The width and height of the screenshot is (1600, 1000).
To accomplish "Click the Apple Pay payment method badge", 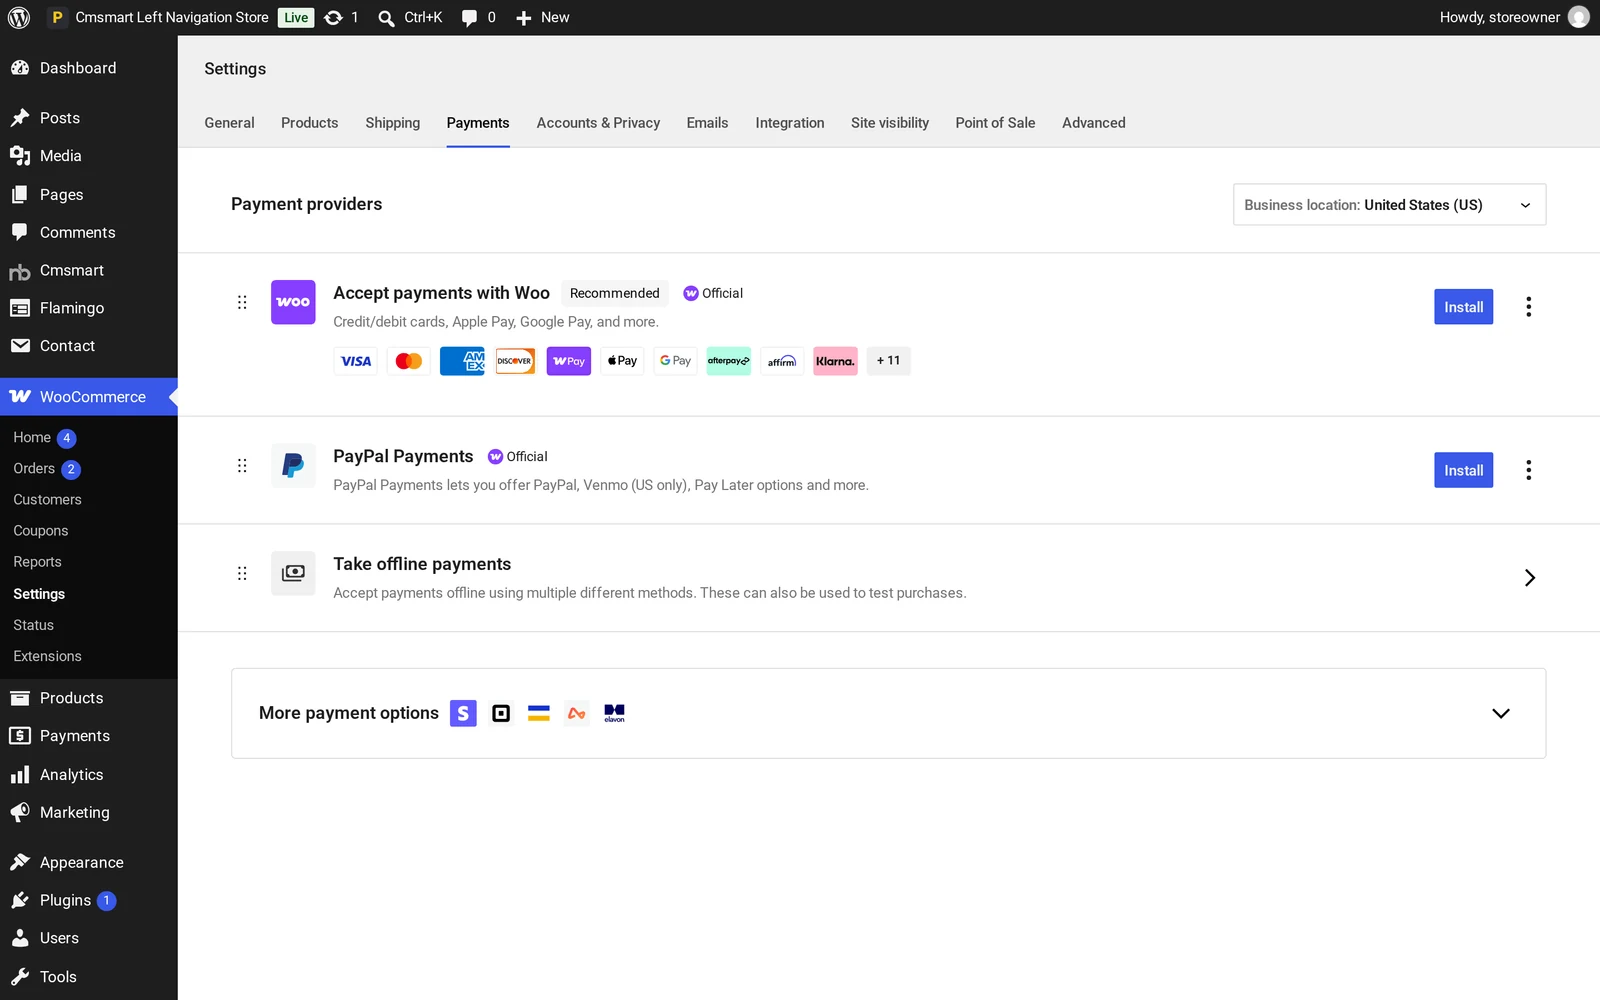I will pos(622,361).
